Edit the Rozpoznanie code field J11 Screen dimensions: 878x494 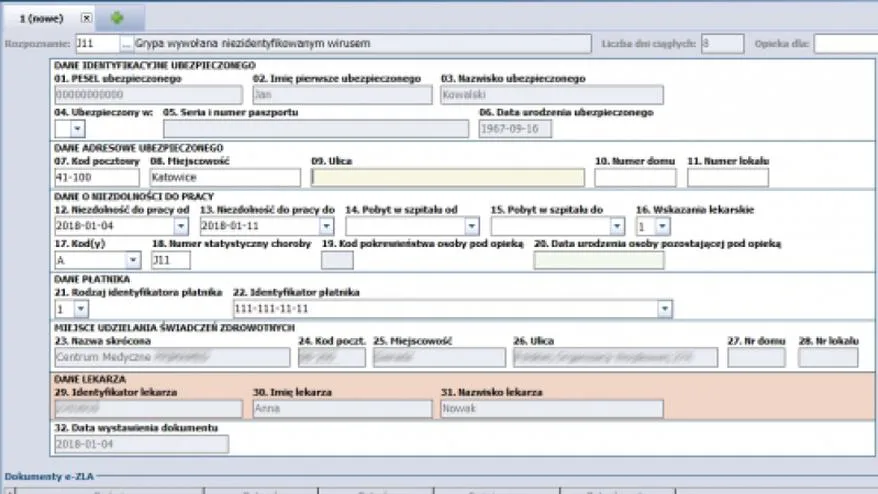point(97,44)
